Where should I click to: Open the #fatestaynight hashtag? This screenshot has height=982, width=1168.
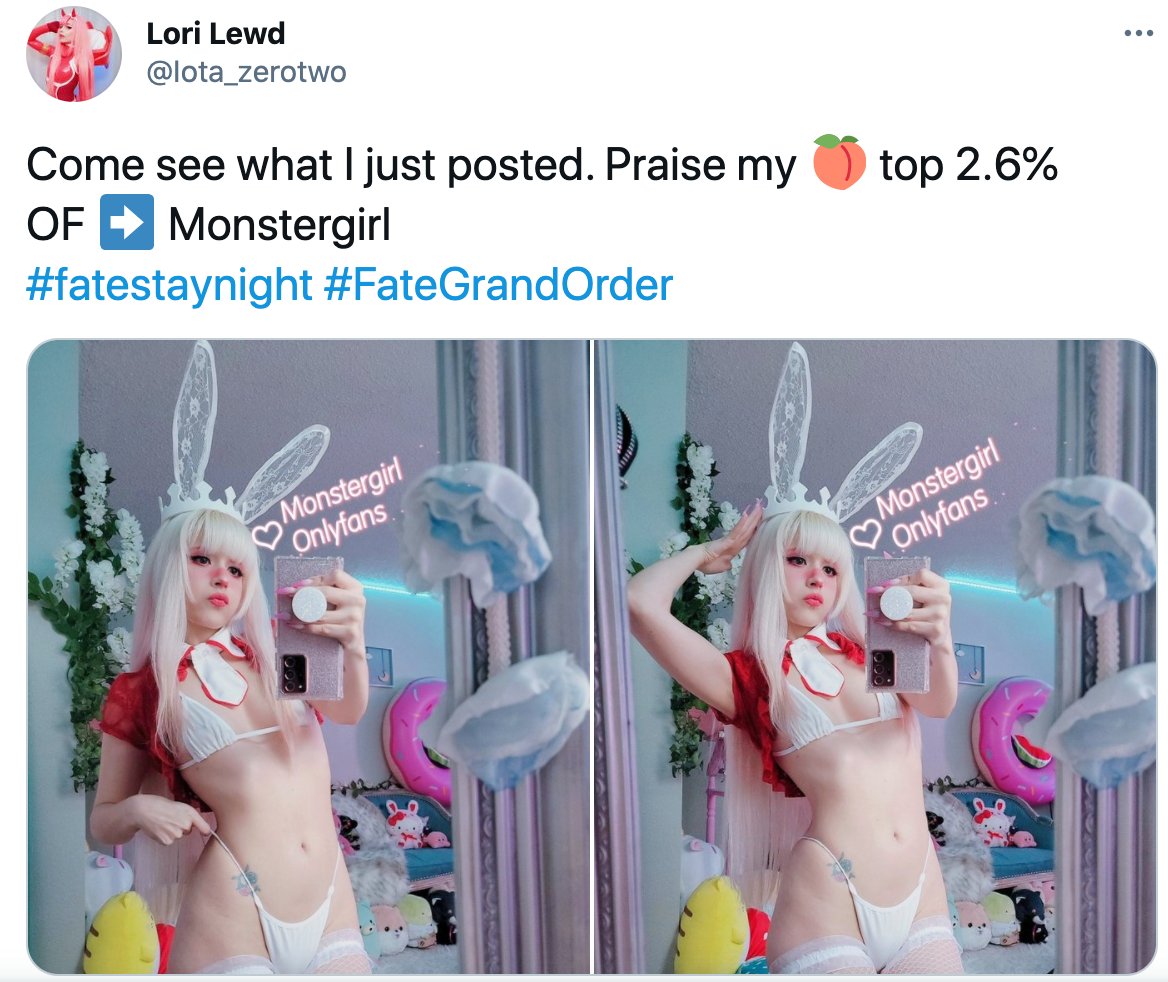tap(169, 285)
